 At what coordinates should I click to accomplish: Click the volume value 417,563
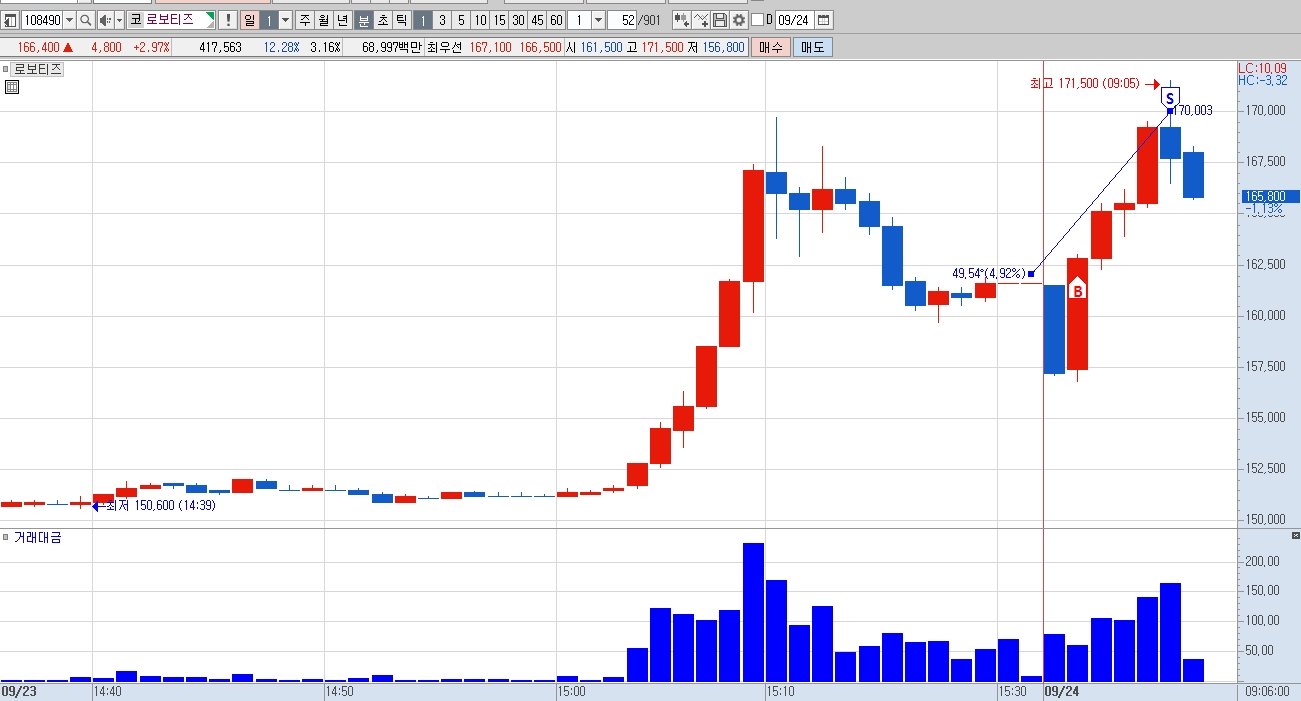(x=220, y=47)
